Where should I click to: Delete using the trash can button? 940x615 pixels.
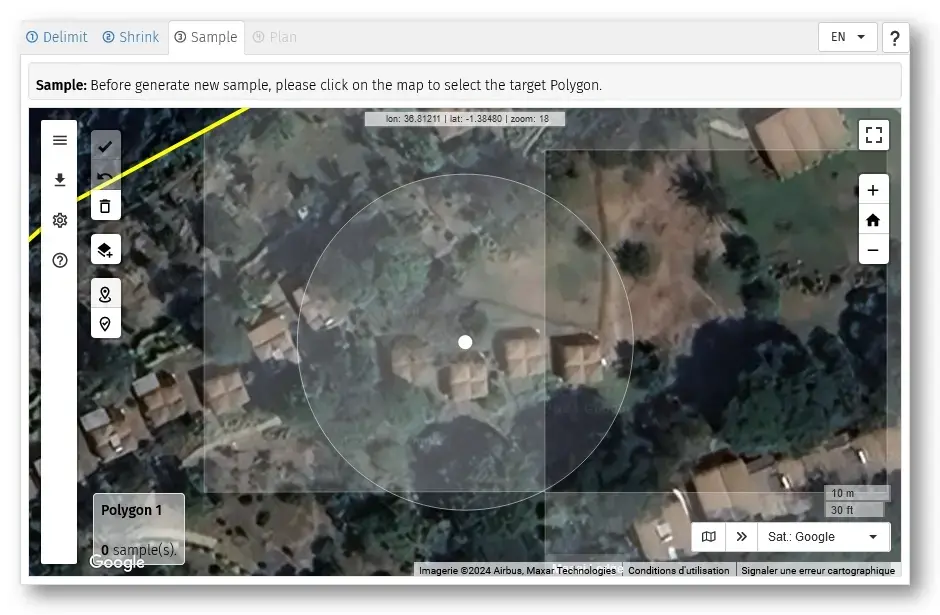tap(105, 206)
